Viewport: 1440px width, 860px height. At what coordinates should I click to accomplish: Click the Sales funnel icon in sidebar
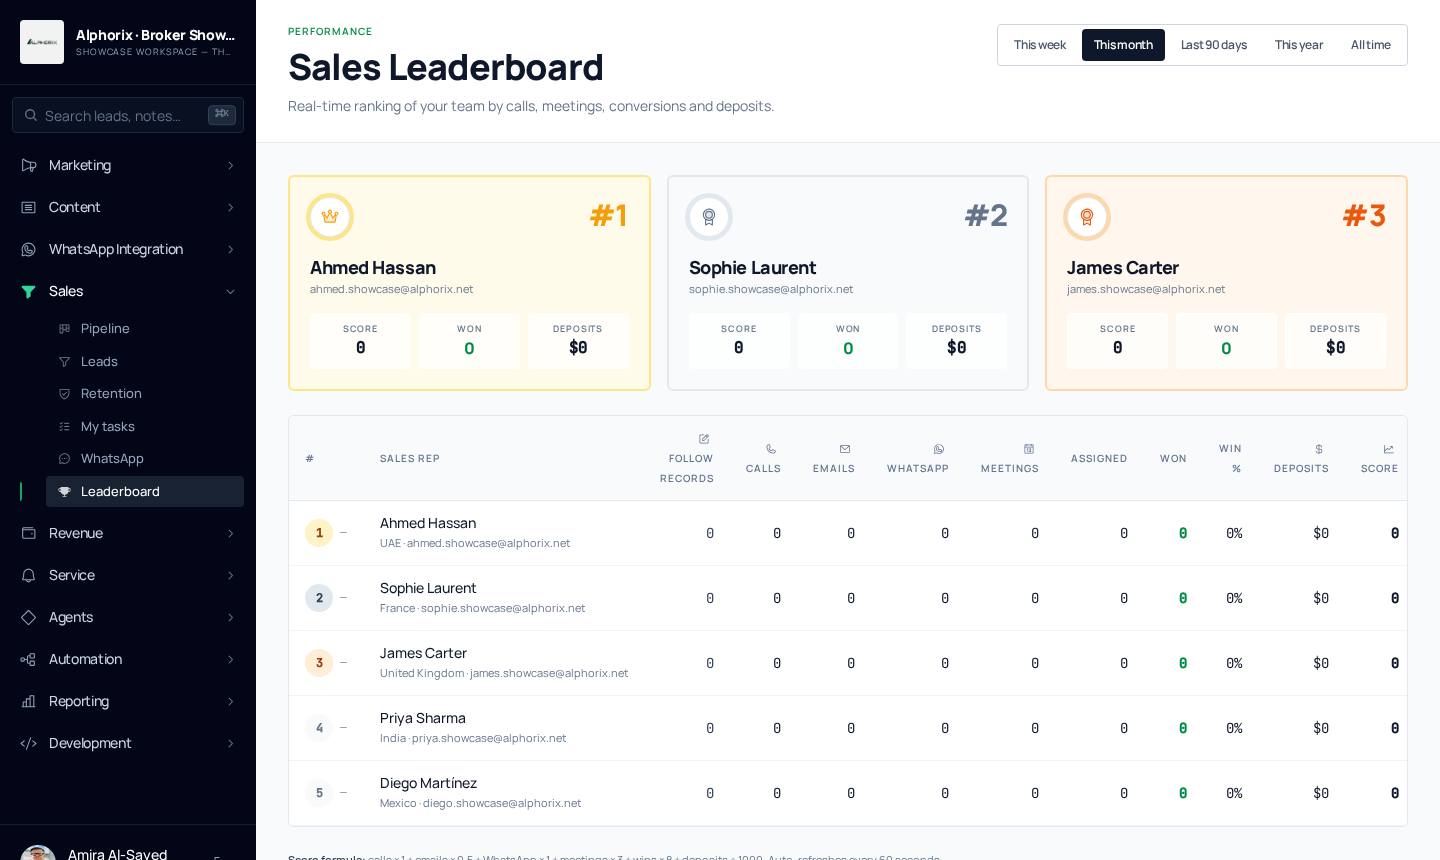click(29, 291)
